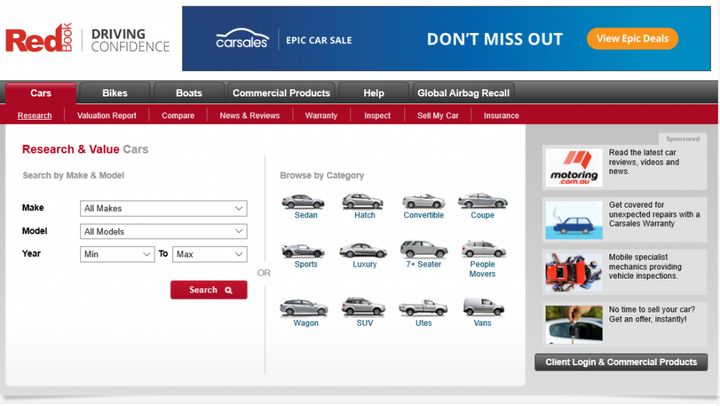Go to the Boats tab
720x406 pixels.
coord(189,93)
